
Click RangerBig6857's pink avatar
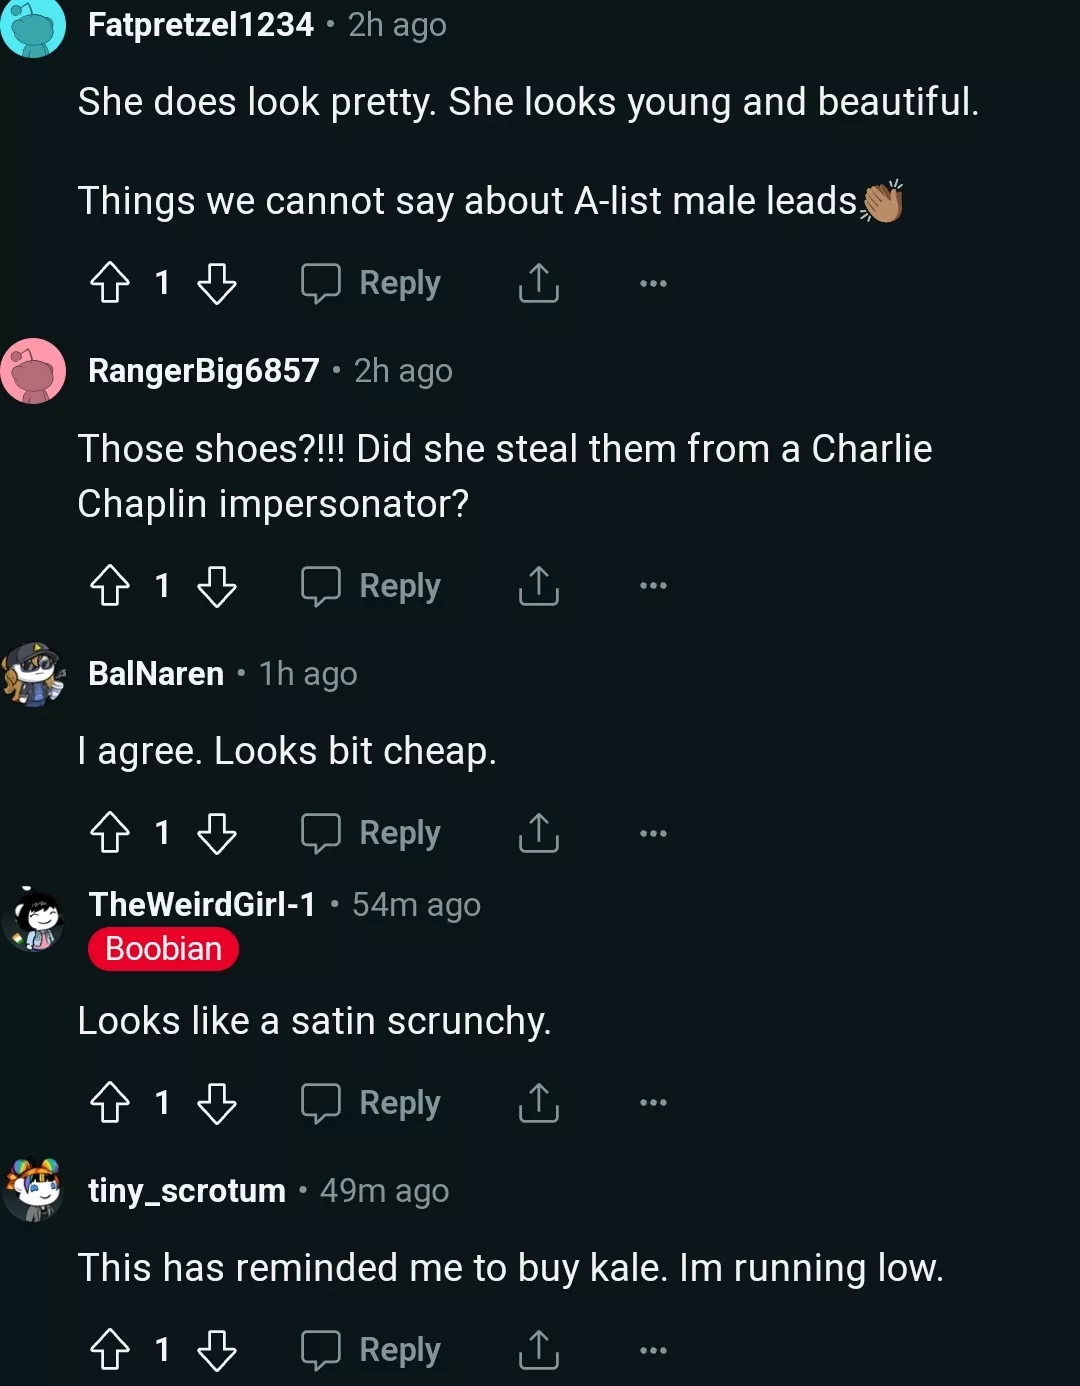35,368
